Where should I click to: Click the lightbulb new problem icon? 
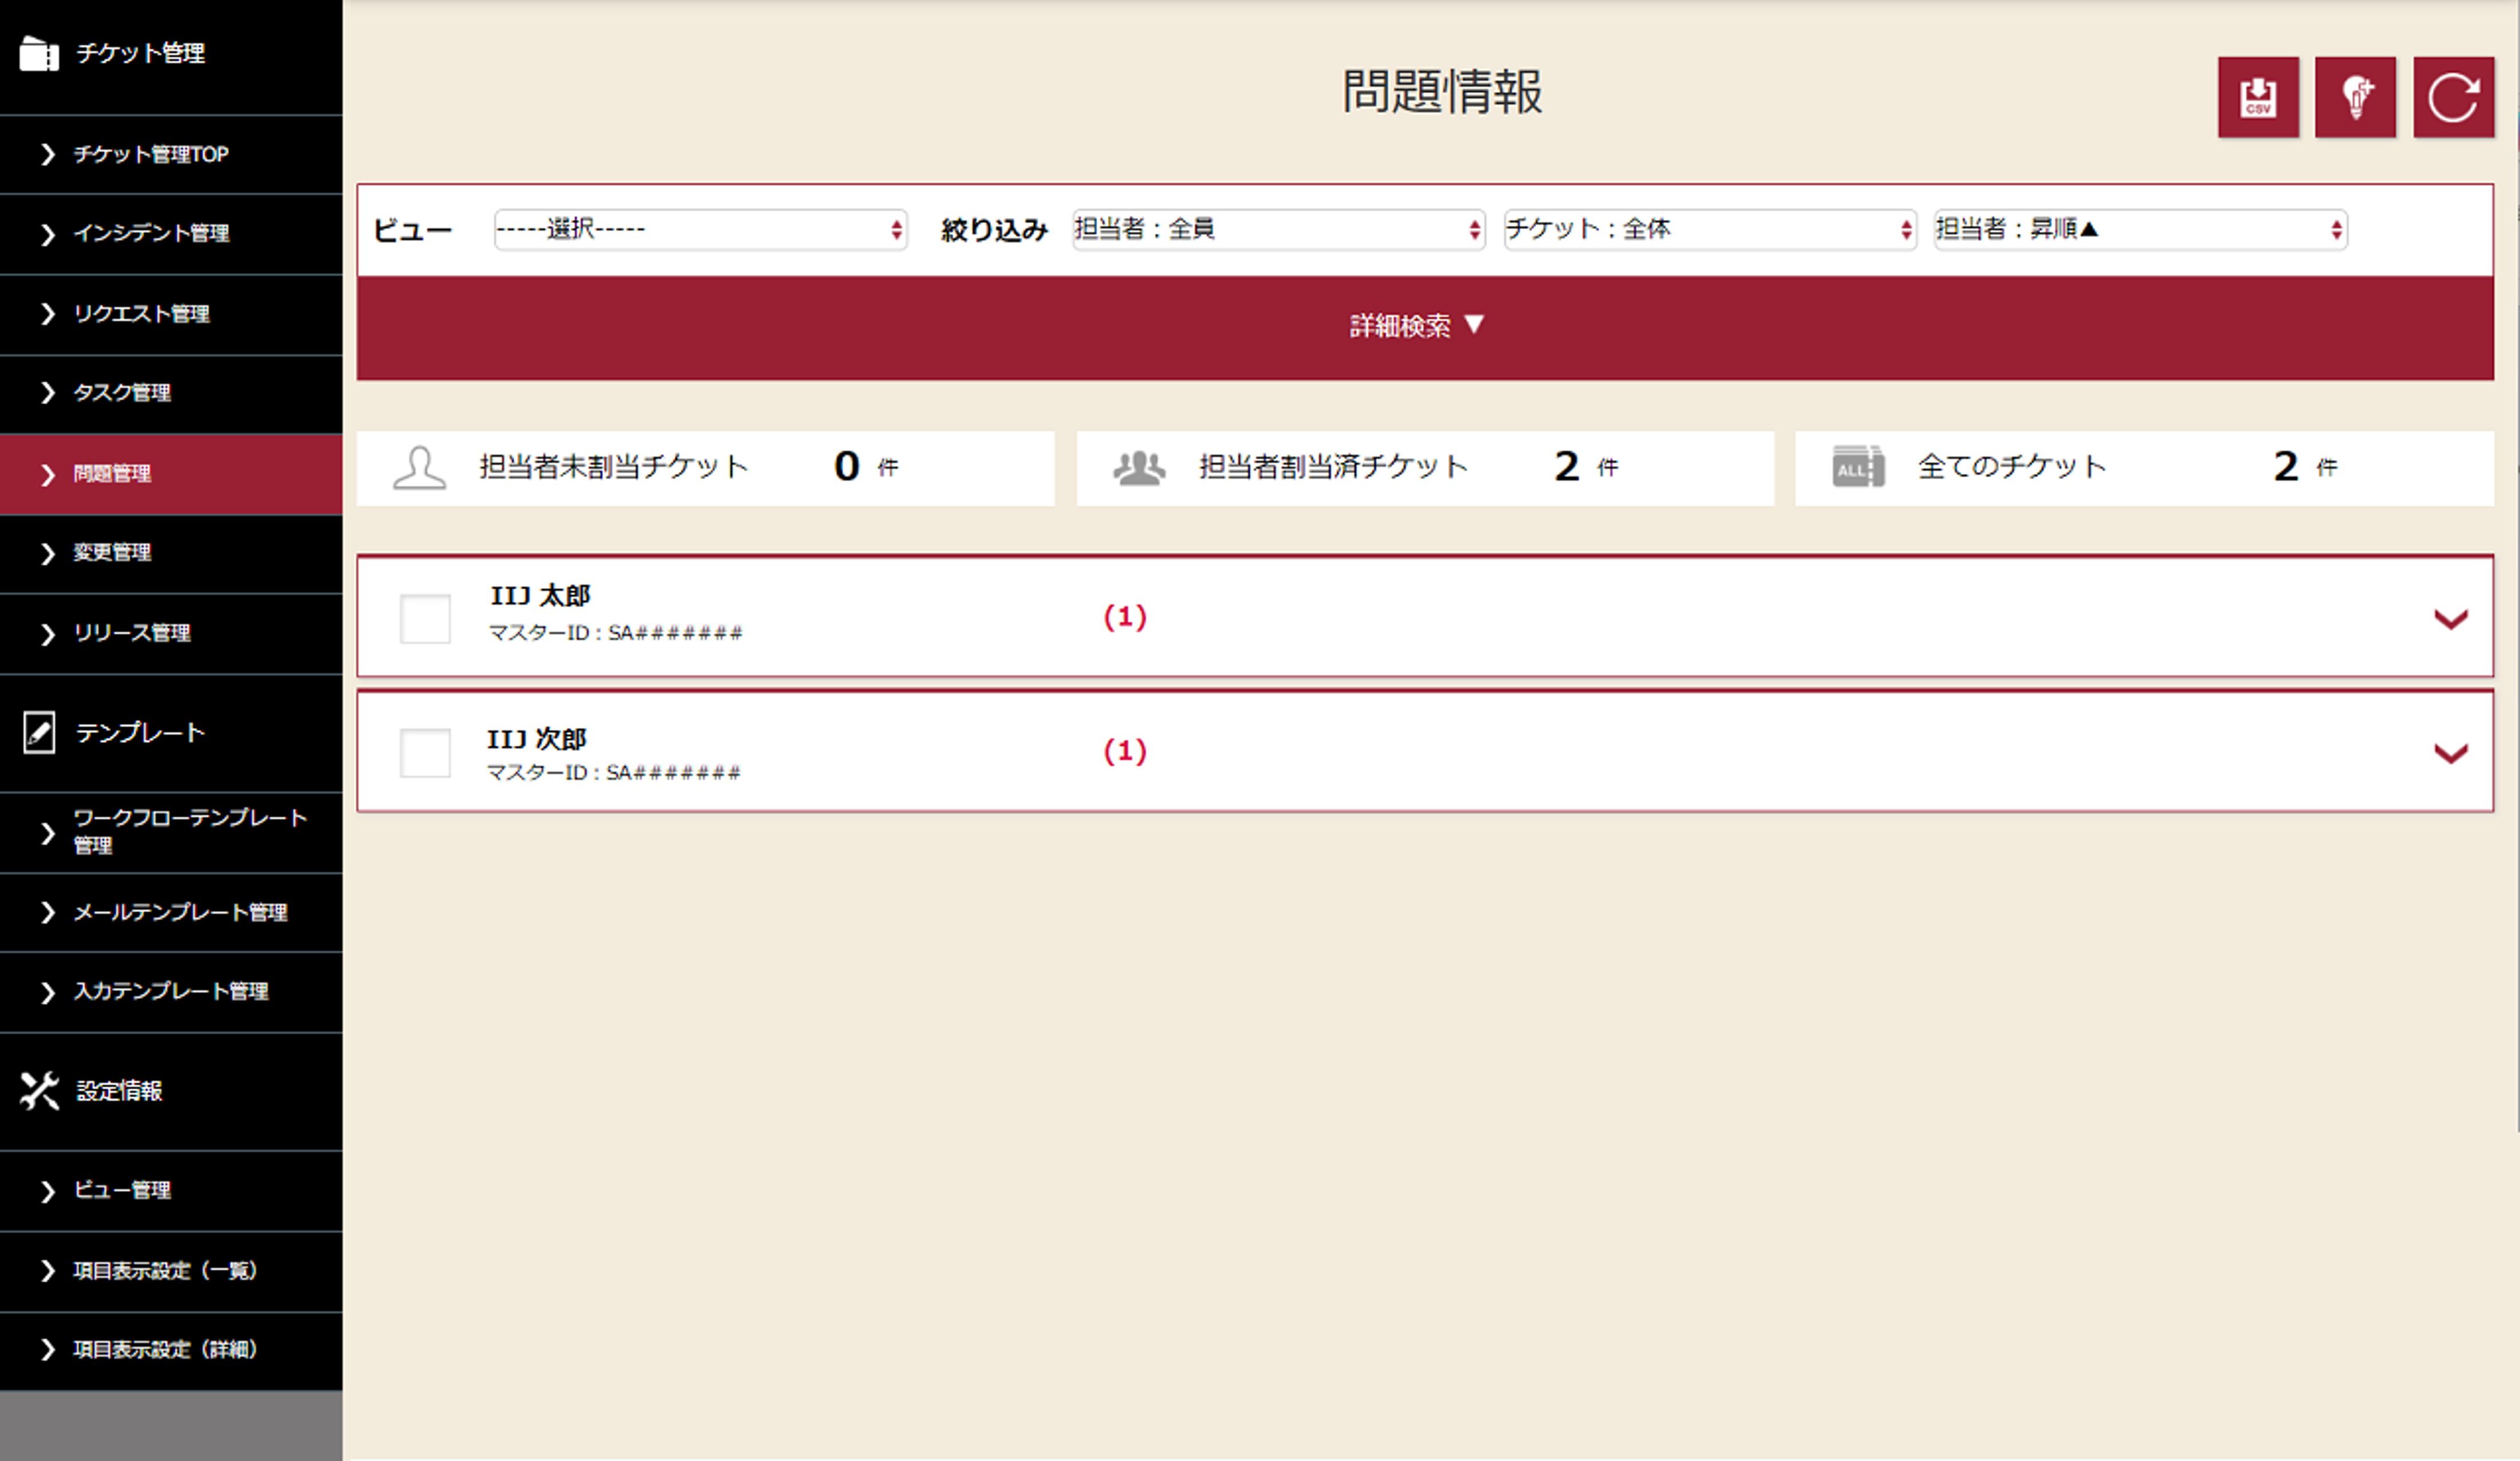click(2355, 97)
